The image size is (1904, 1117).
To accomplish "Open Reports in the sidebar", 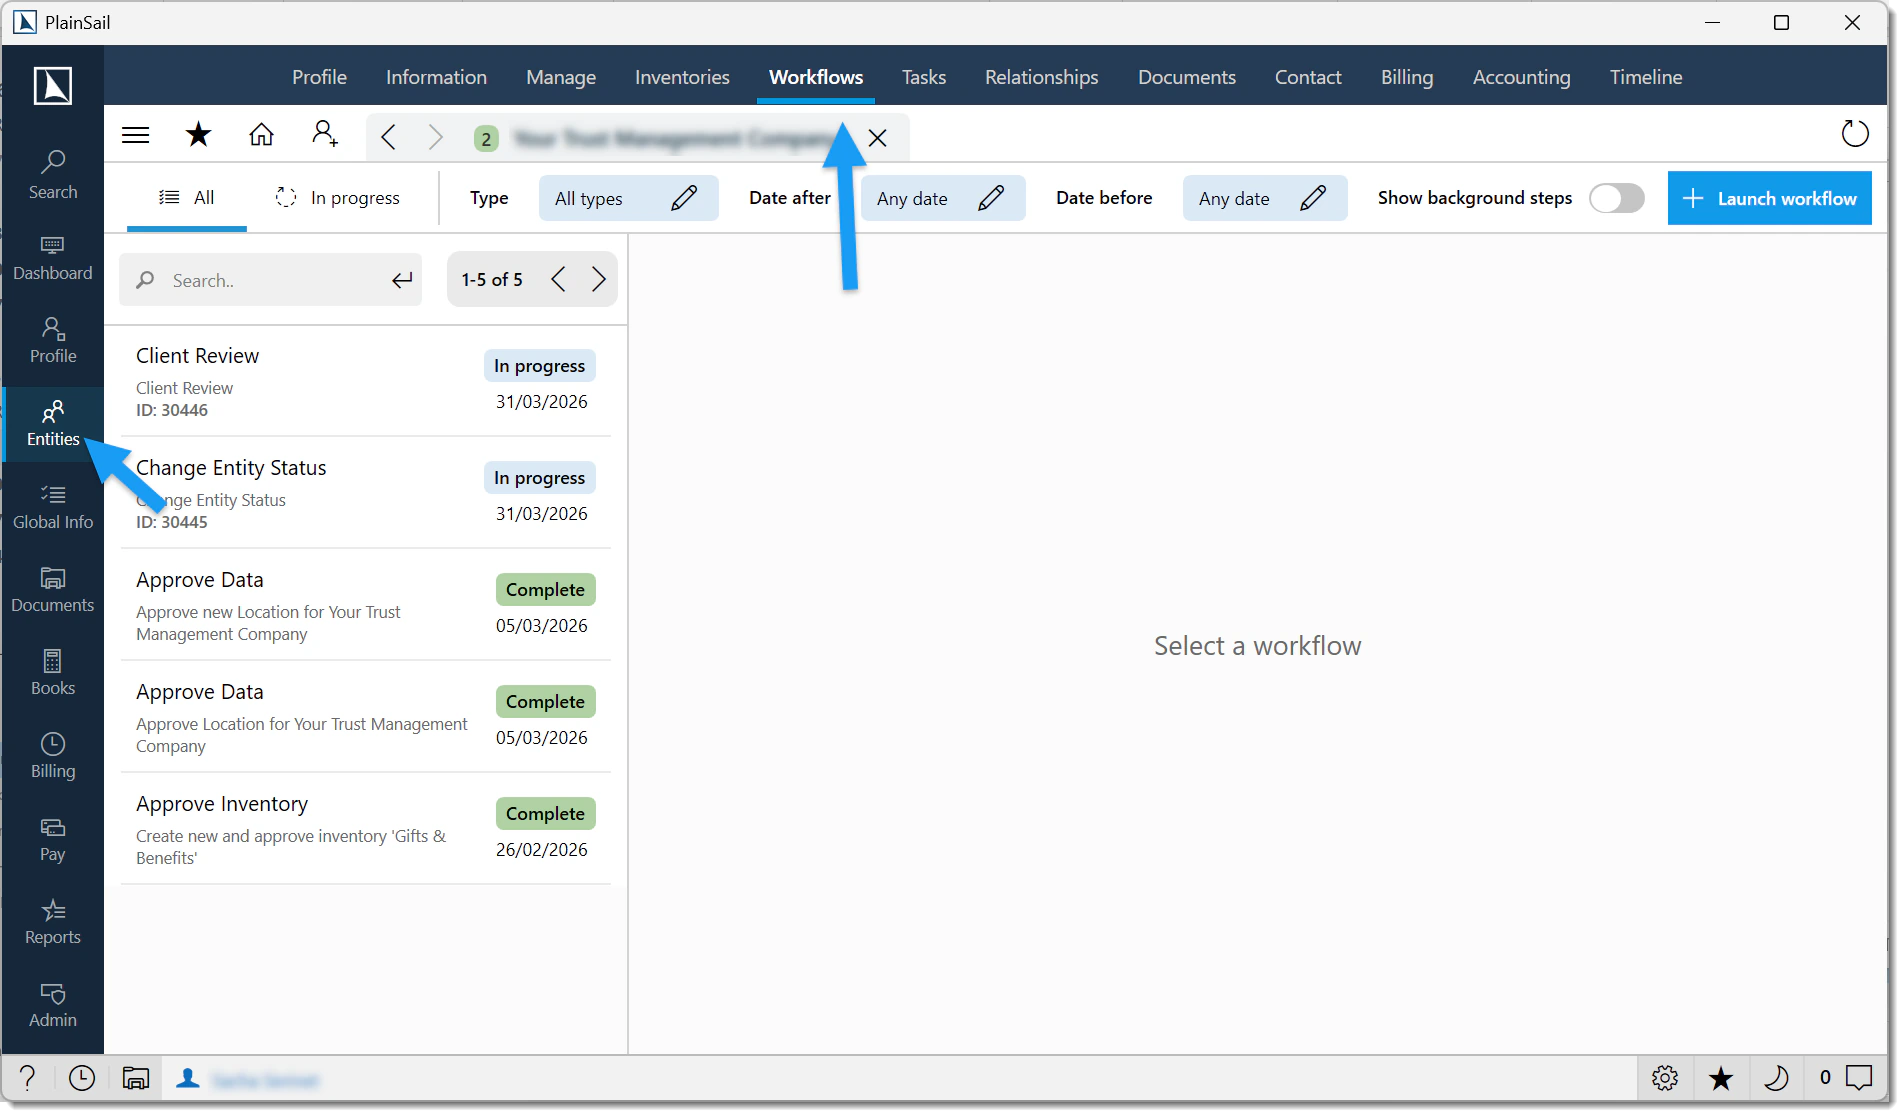I will tap(52, 922).
